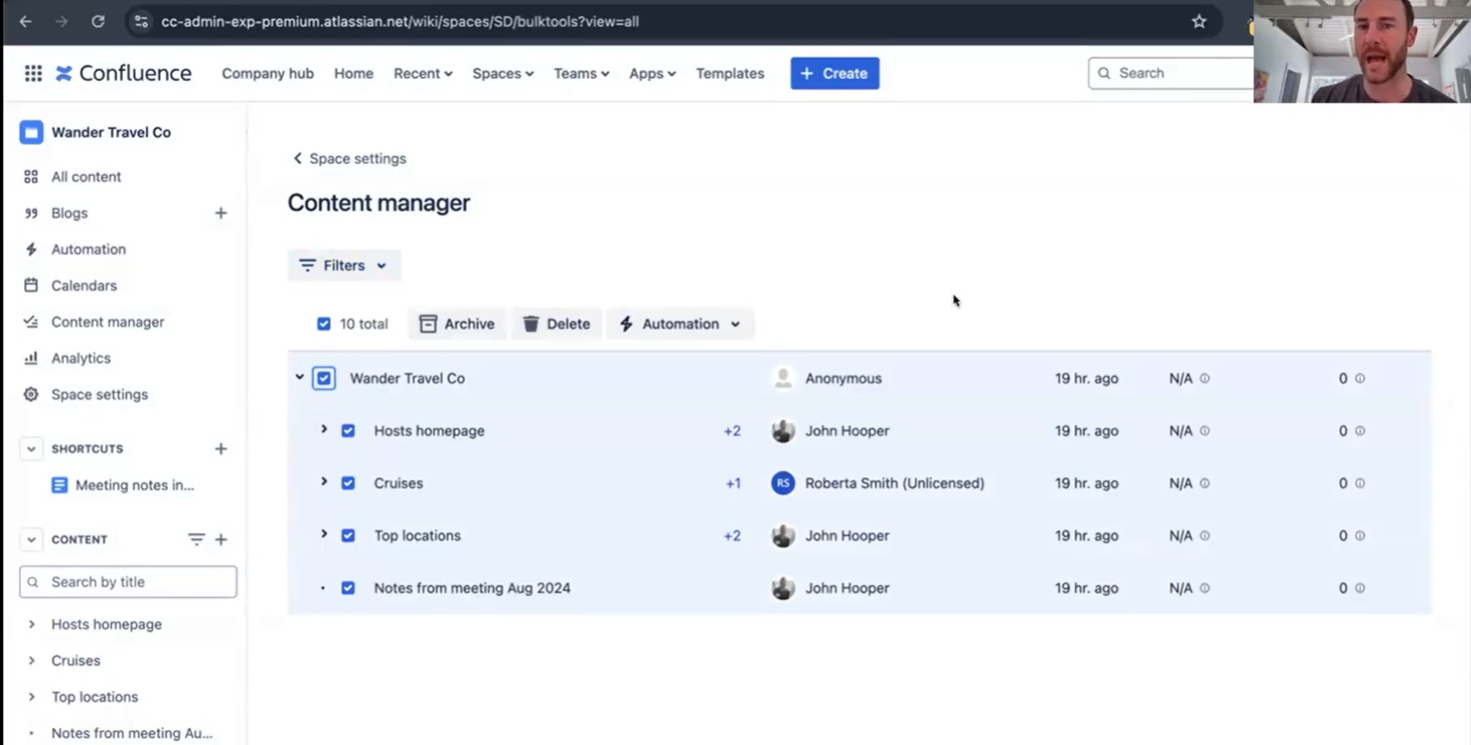Viewport: 1471px width, 745px height.
Task: Open the Content manager sidebar item
Action: tap(107, 321)
